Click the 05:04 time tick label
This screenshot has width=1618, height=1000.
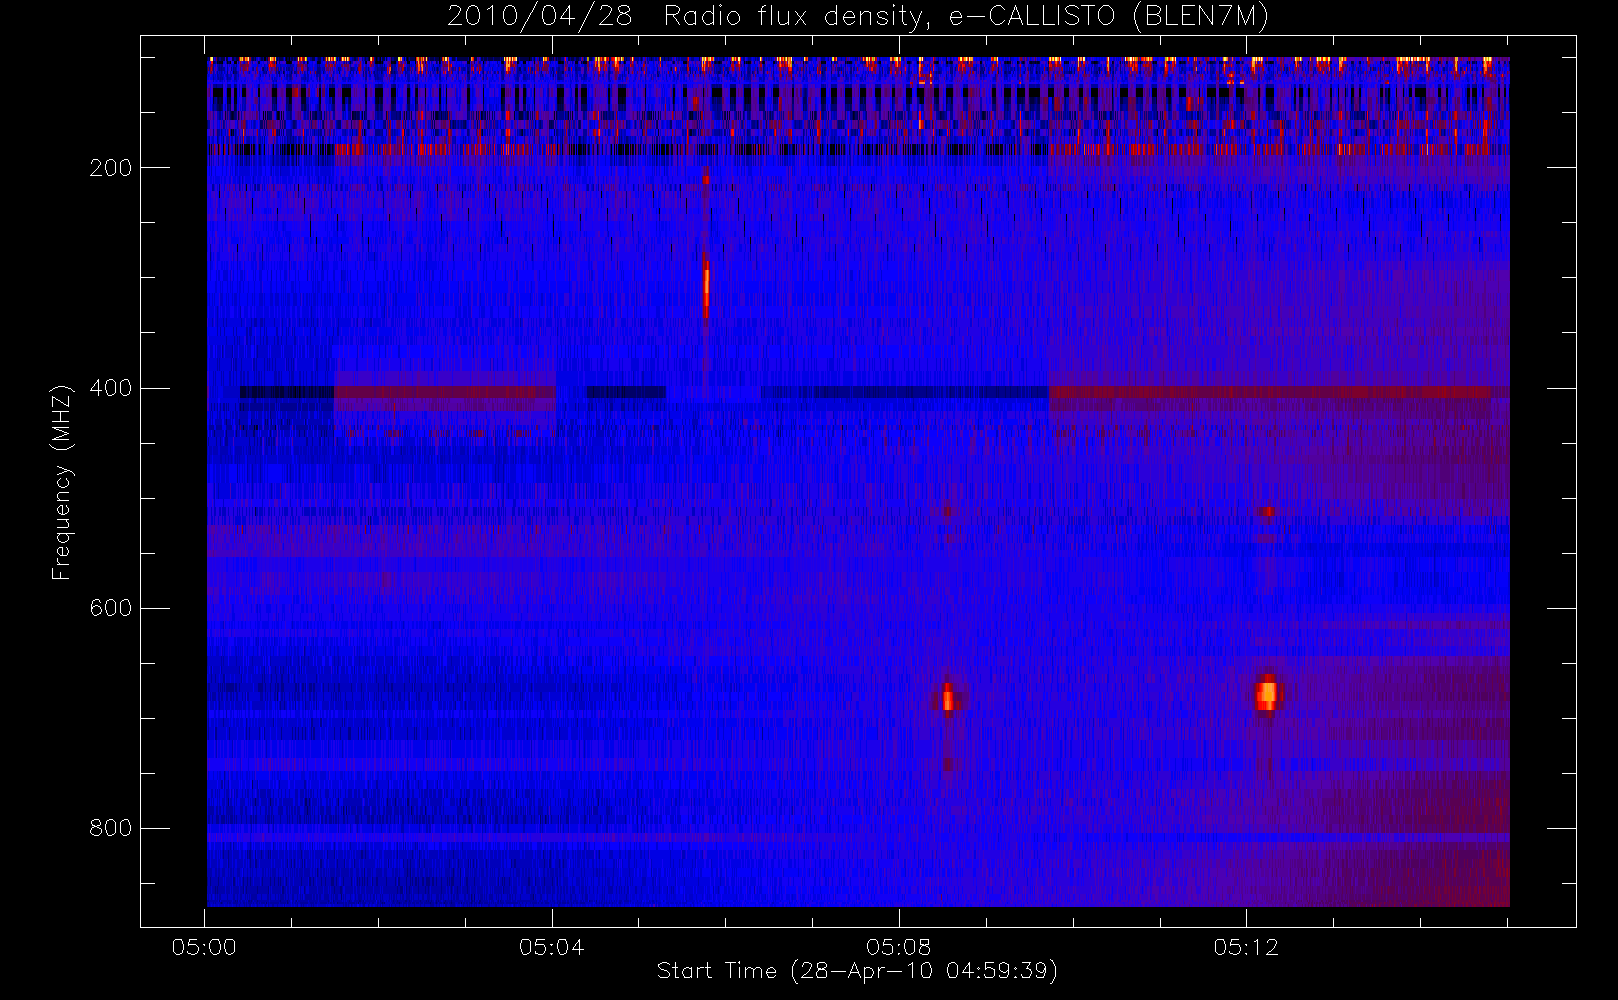click(x=552, y=947)
